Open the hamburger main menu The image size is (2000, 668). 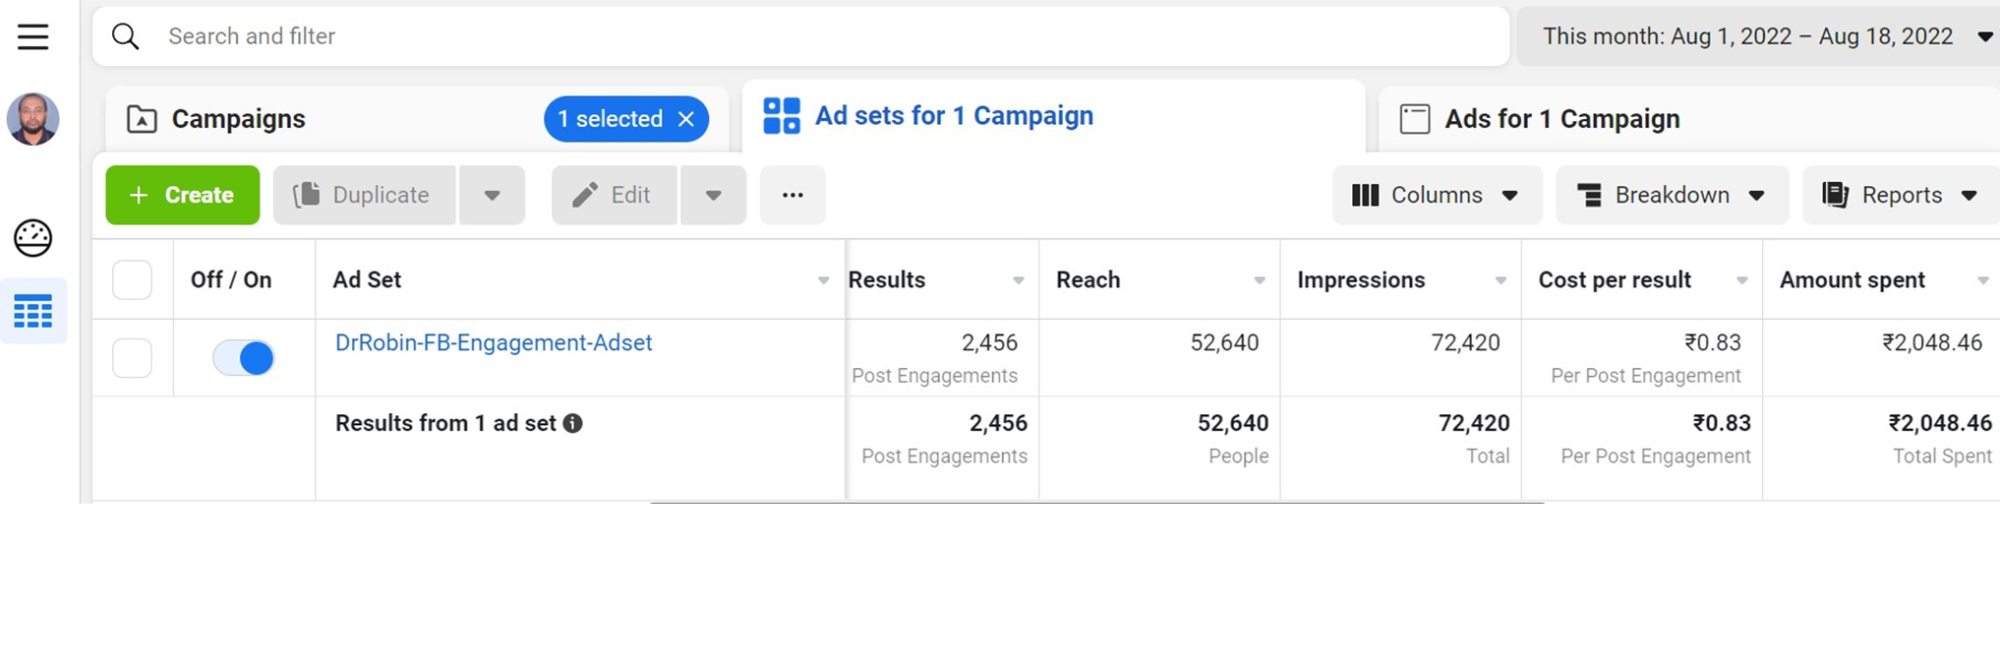tap(33, 37)
